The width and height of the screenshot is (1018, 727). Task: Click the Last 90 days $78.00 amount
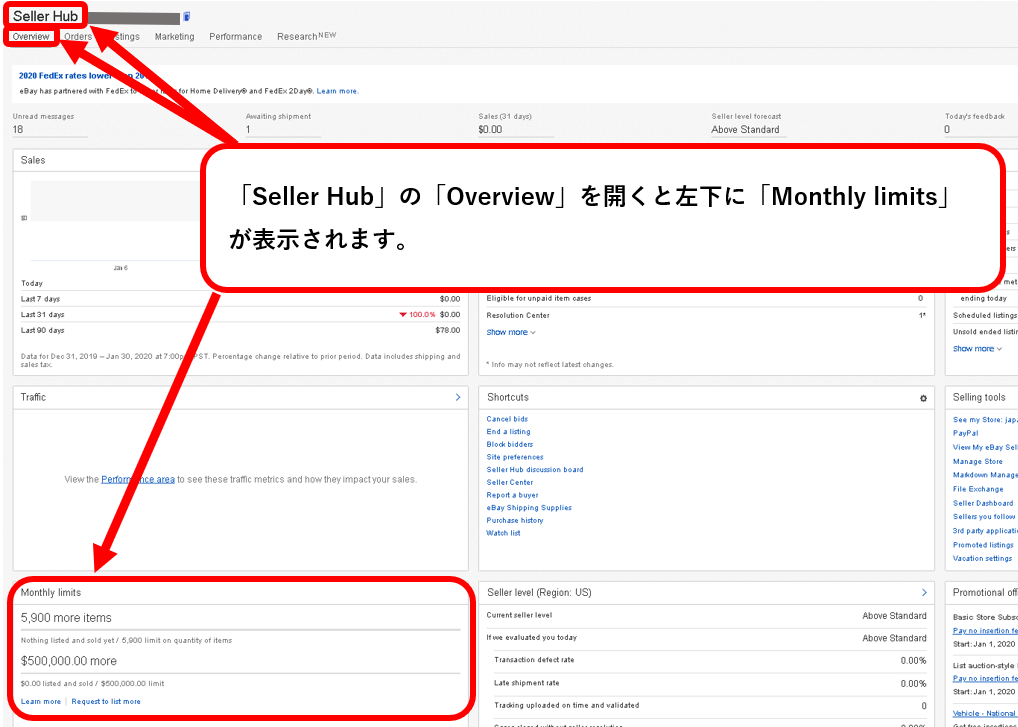click(448, 330)
